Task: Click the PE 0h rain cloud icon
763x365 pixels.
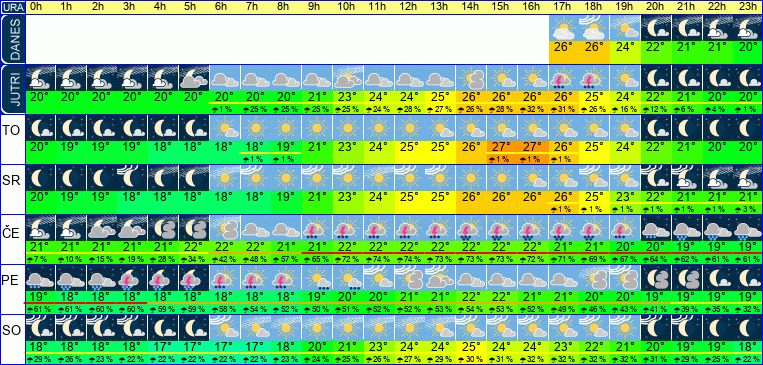Action: [40, 279]
